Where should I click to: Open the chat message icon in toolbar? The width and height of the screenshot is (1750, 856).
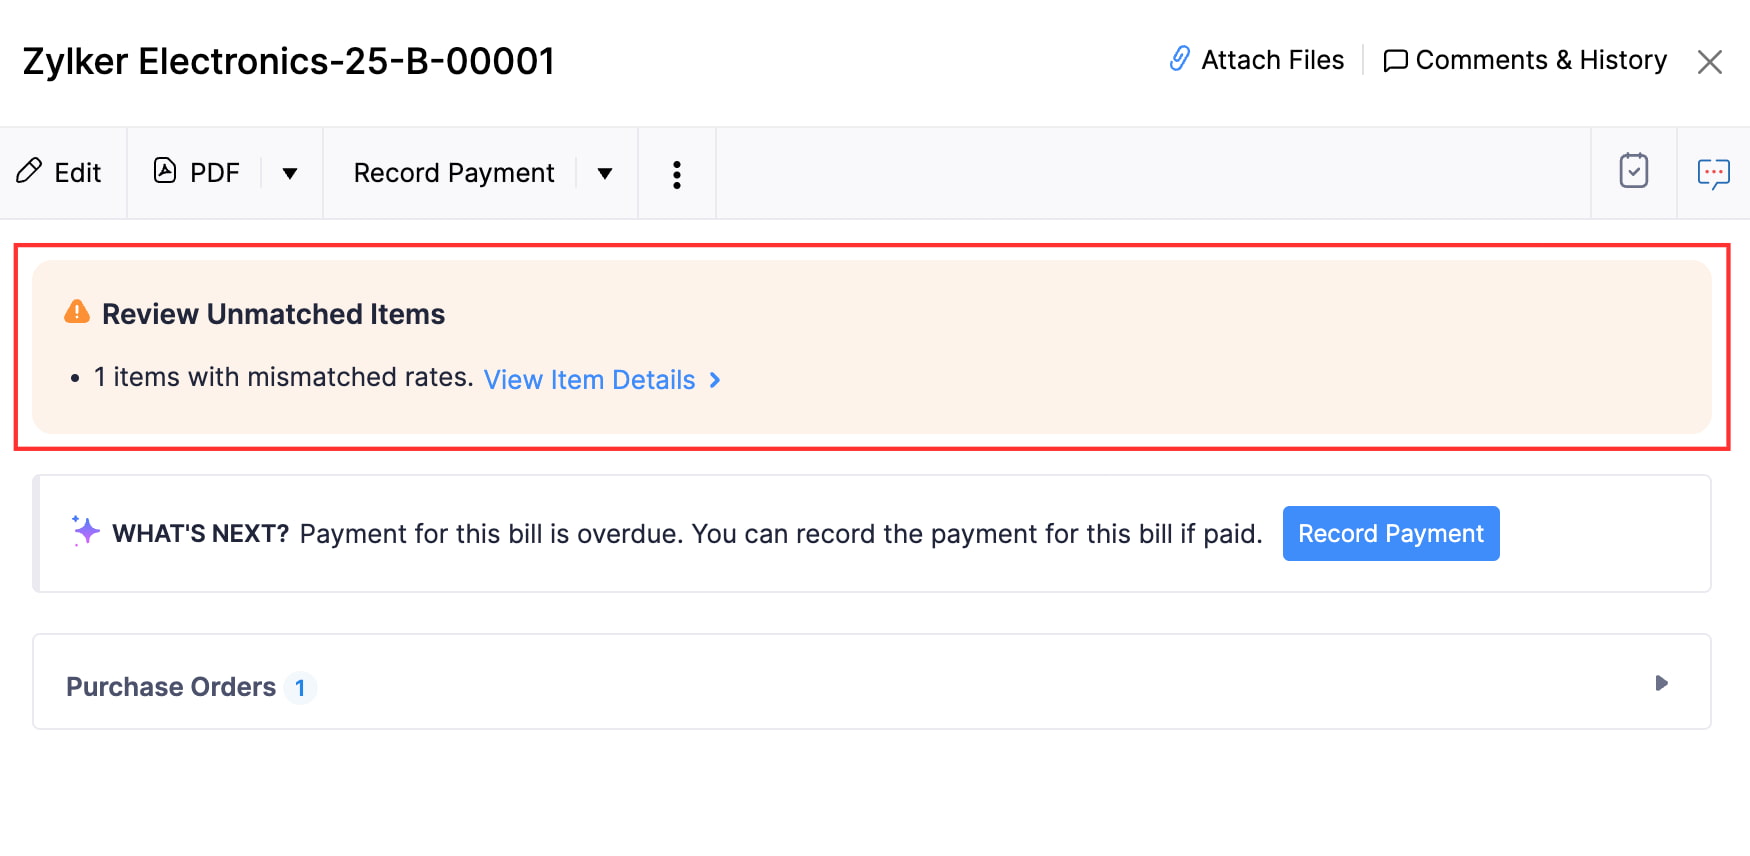tap(1713, 173)
